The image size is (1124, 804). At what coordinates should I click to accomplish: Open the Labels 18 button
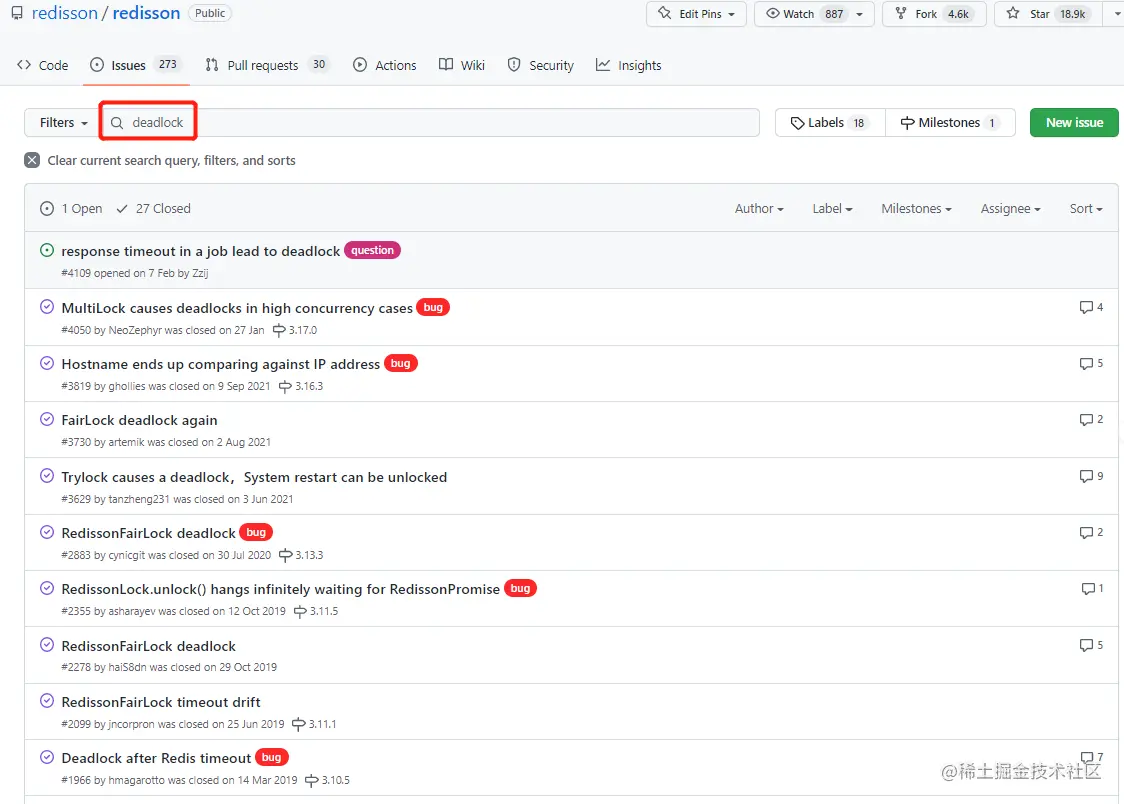tap(830, 123)
